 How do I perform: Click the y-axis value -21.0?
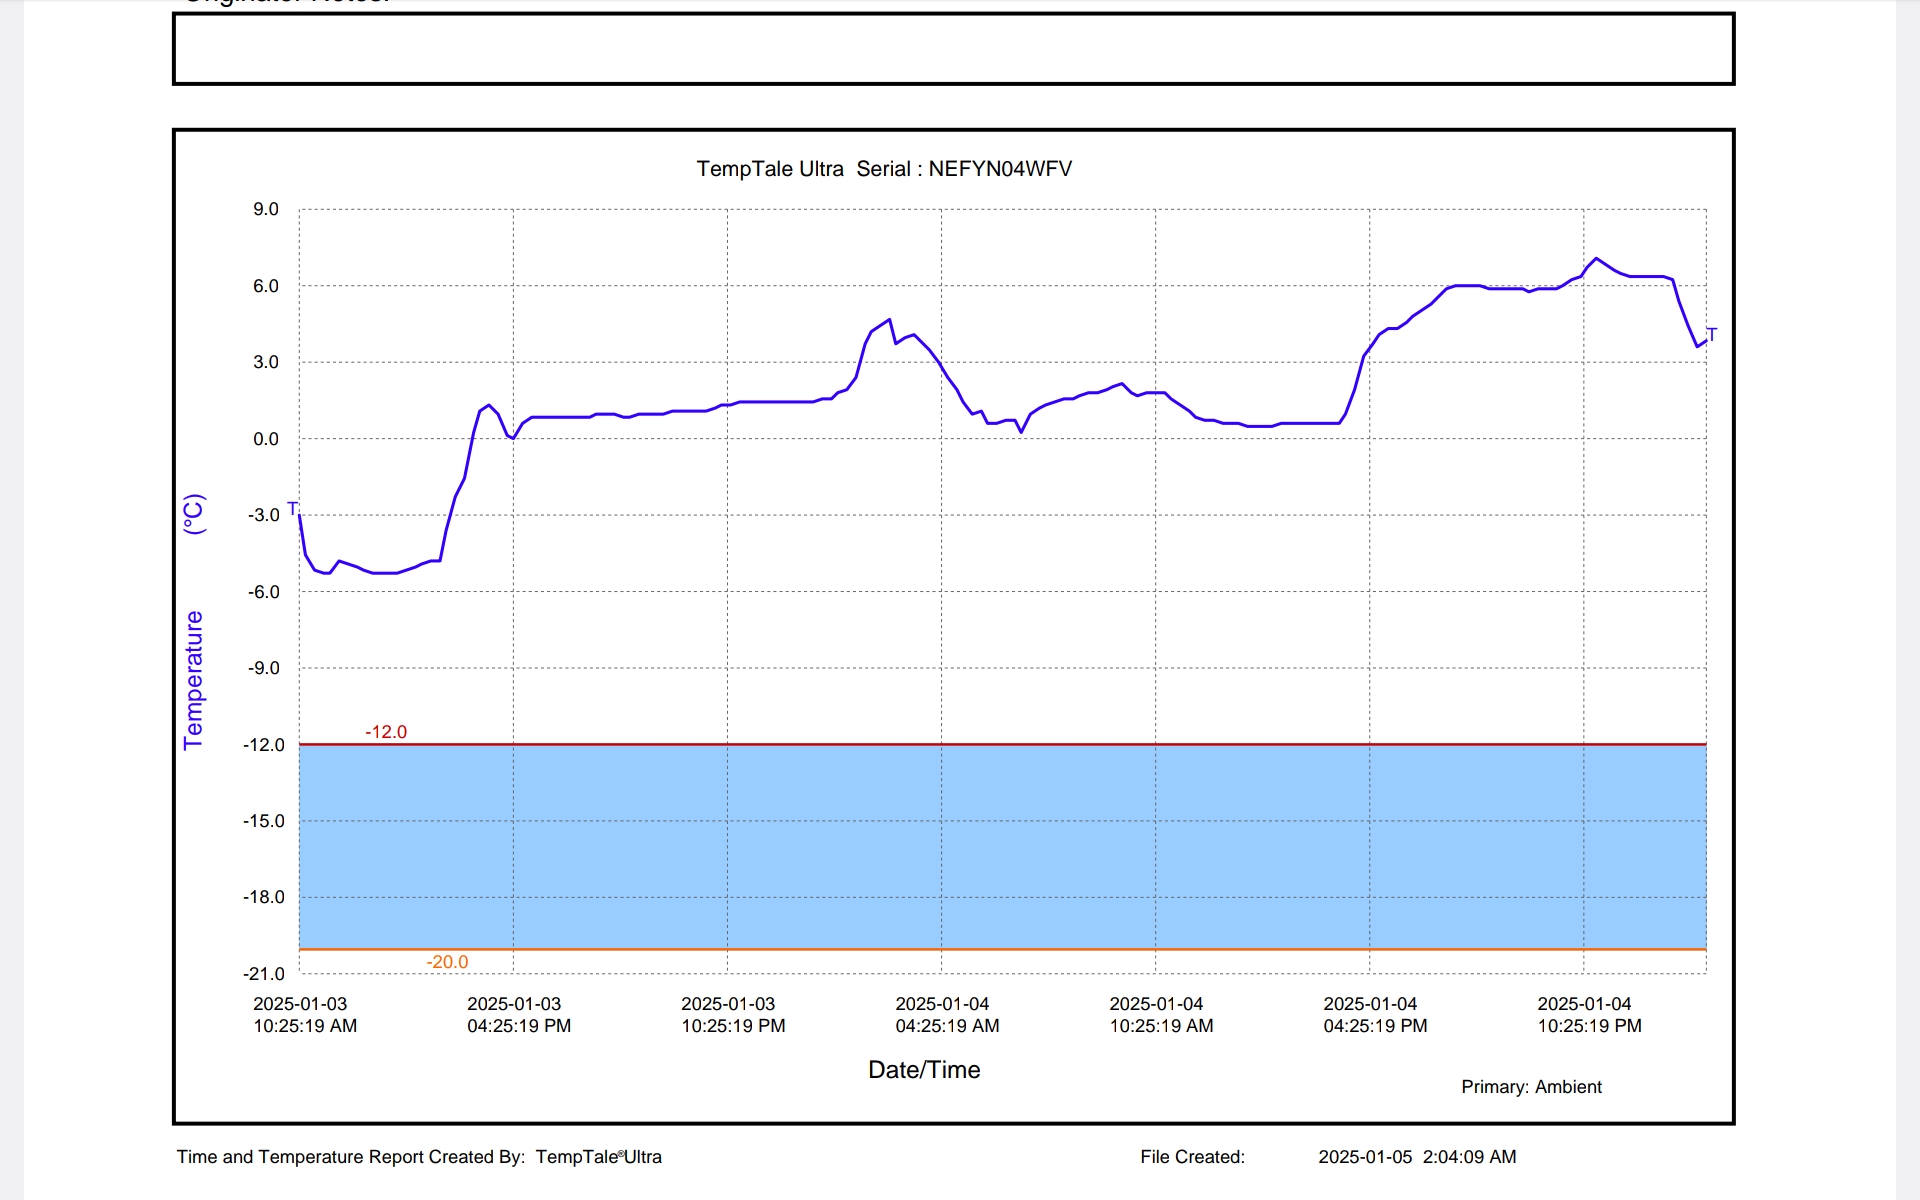point(264,974)
